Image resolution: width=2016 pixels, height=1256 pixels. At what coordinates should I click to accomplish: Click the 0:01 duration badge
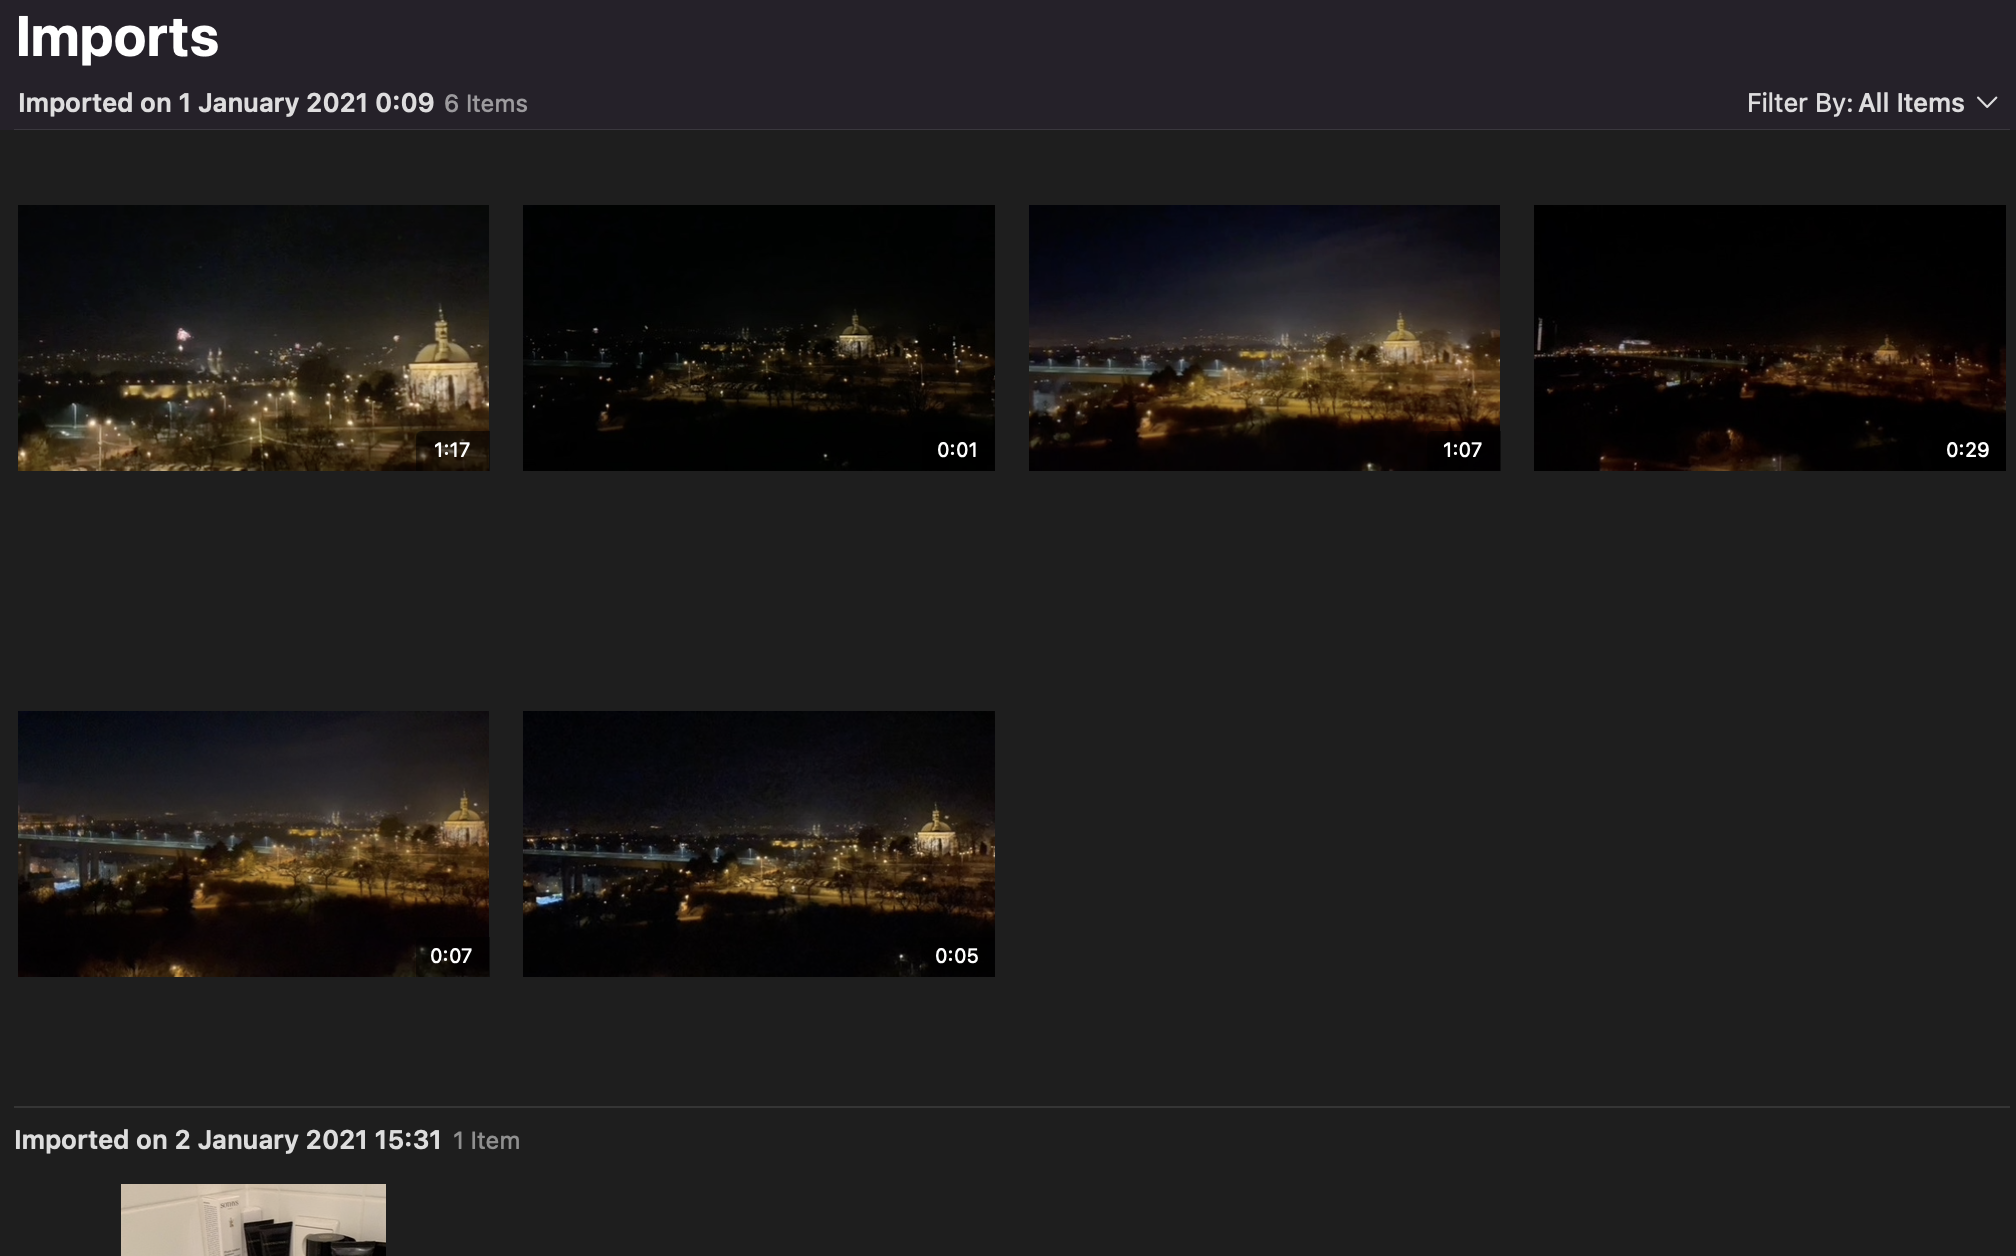coord(957,450)
